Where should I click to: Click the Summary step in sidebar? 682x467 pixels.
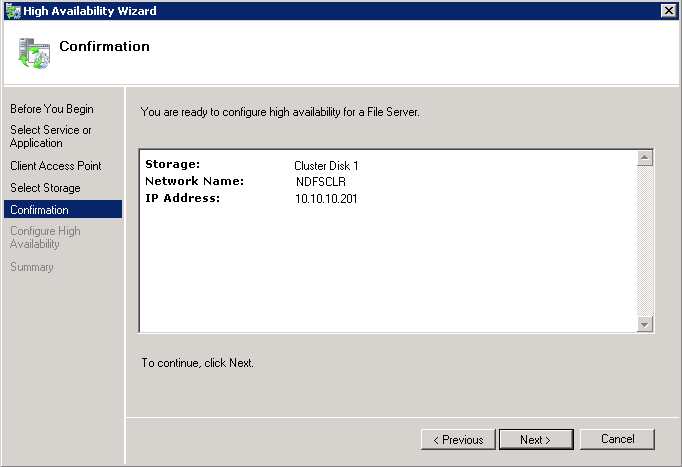pos(32,267)
